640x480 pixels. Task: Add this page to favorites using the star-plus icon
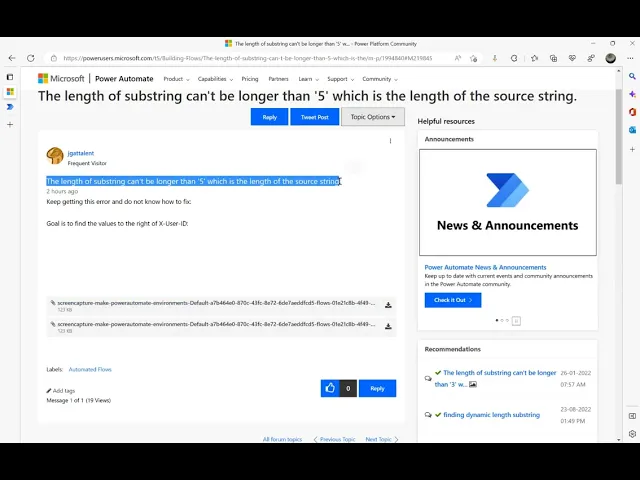tap(473, 58)
